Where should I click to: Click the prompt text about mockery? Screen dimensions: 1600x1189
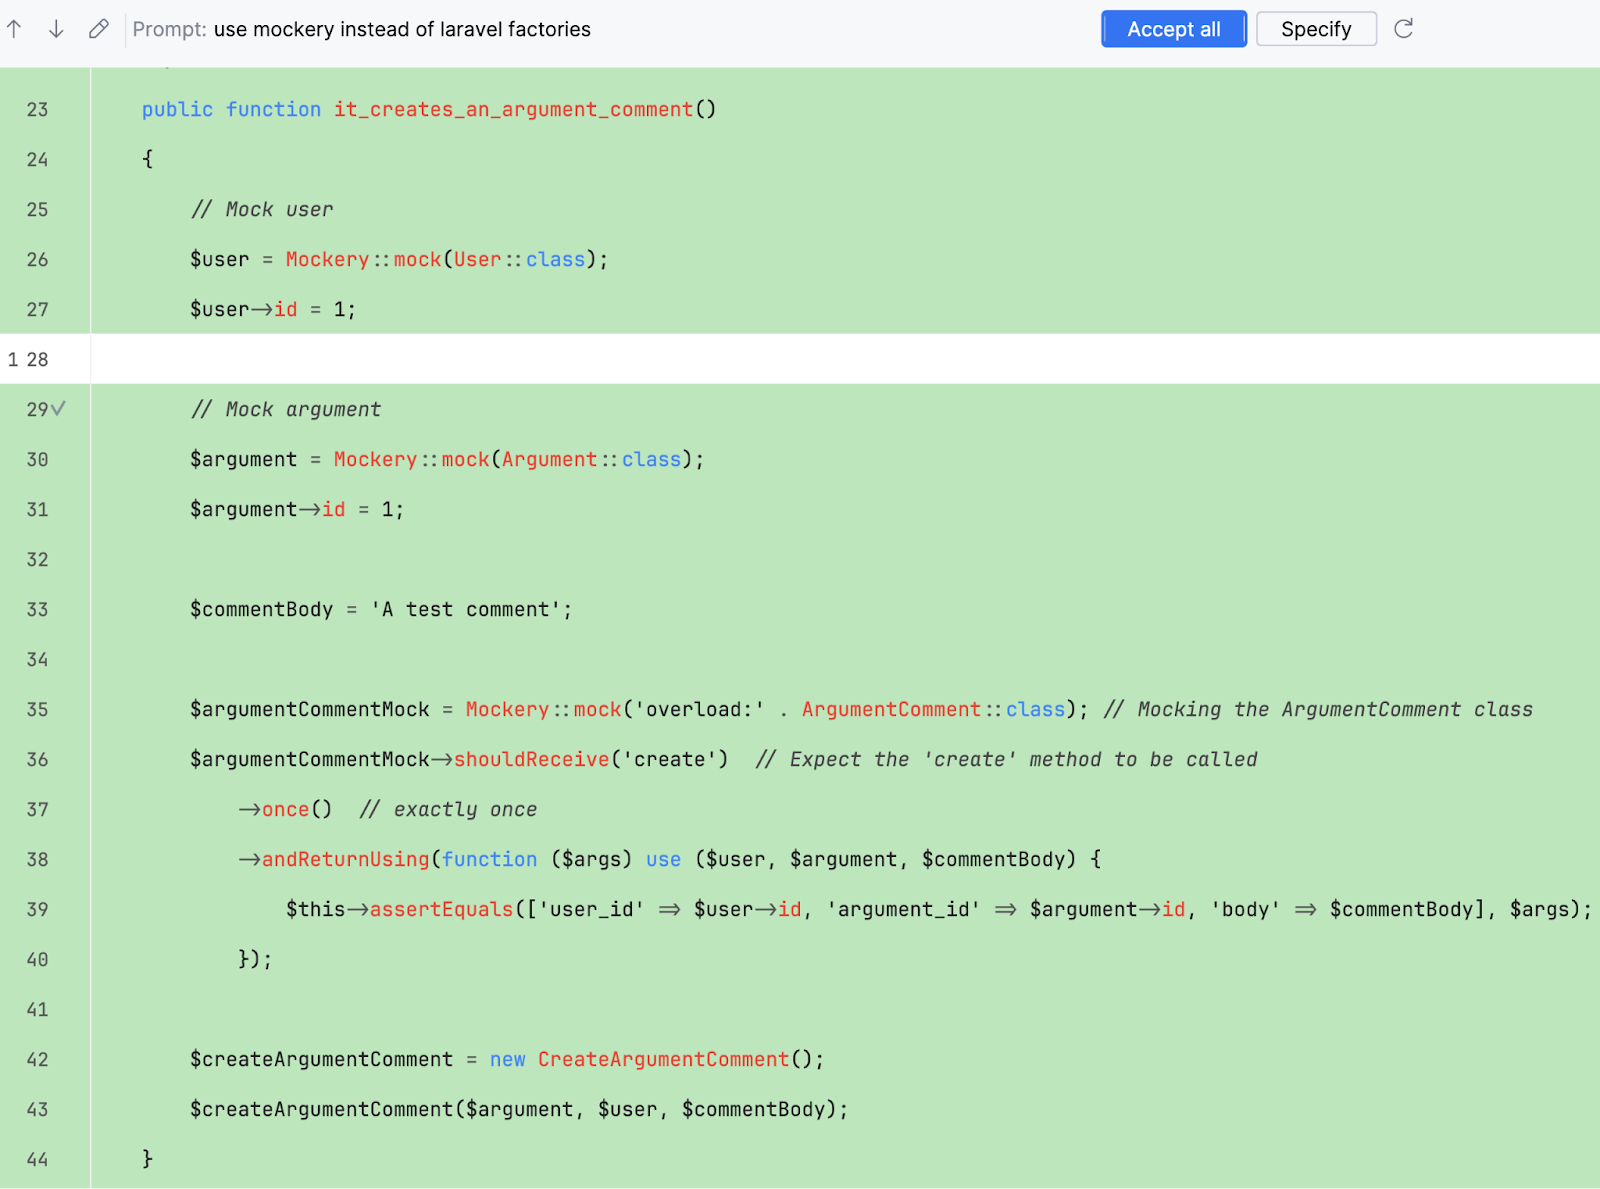[x=401, y=30]
